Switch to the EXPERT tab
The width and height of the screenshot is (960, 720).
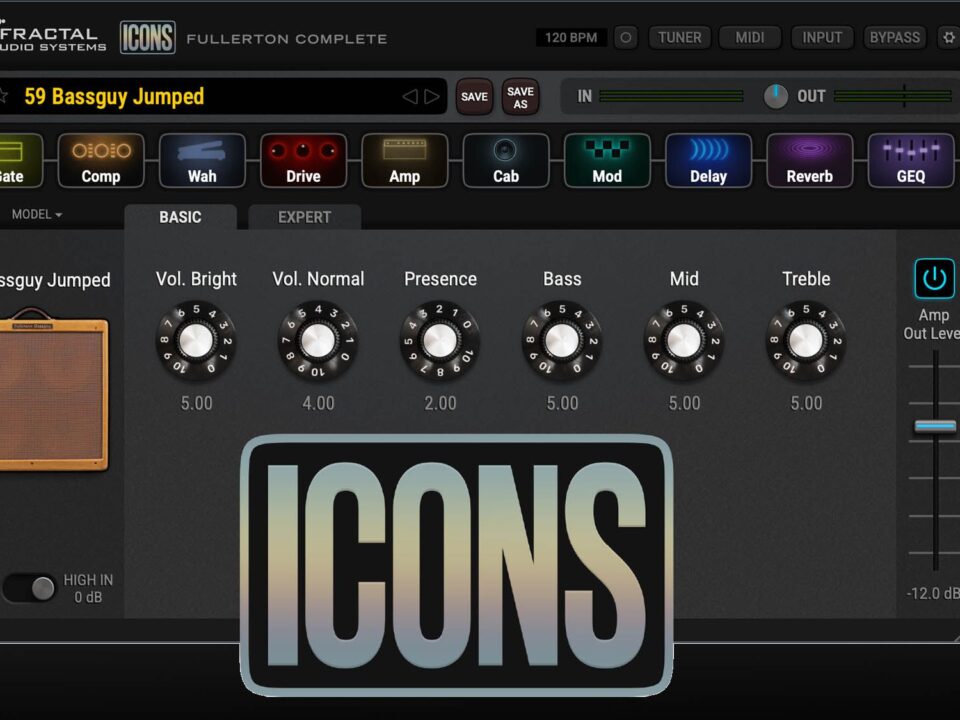click(304, 217)
